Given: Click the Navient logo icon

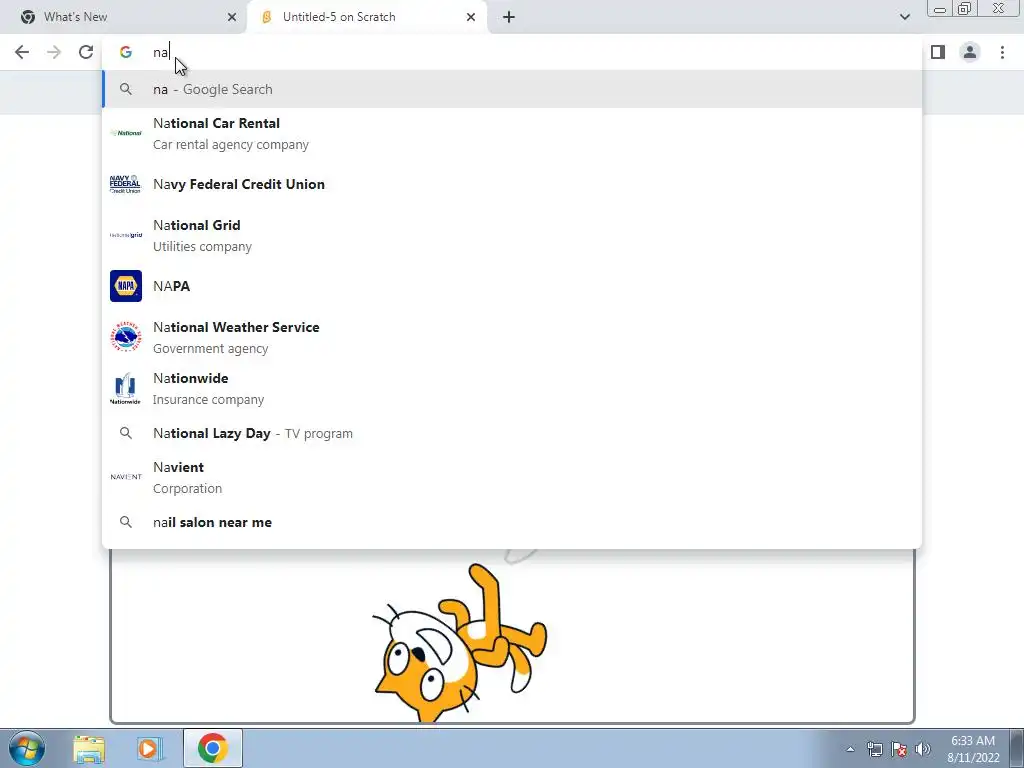Looking at the screenshot, I should pos(126,477).
